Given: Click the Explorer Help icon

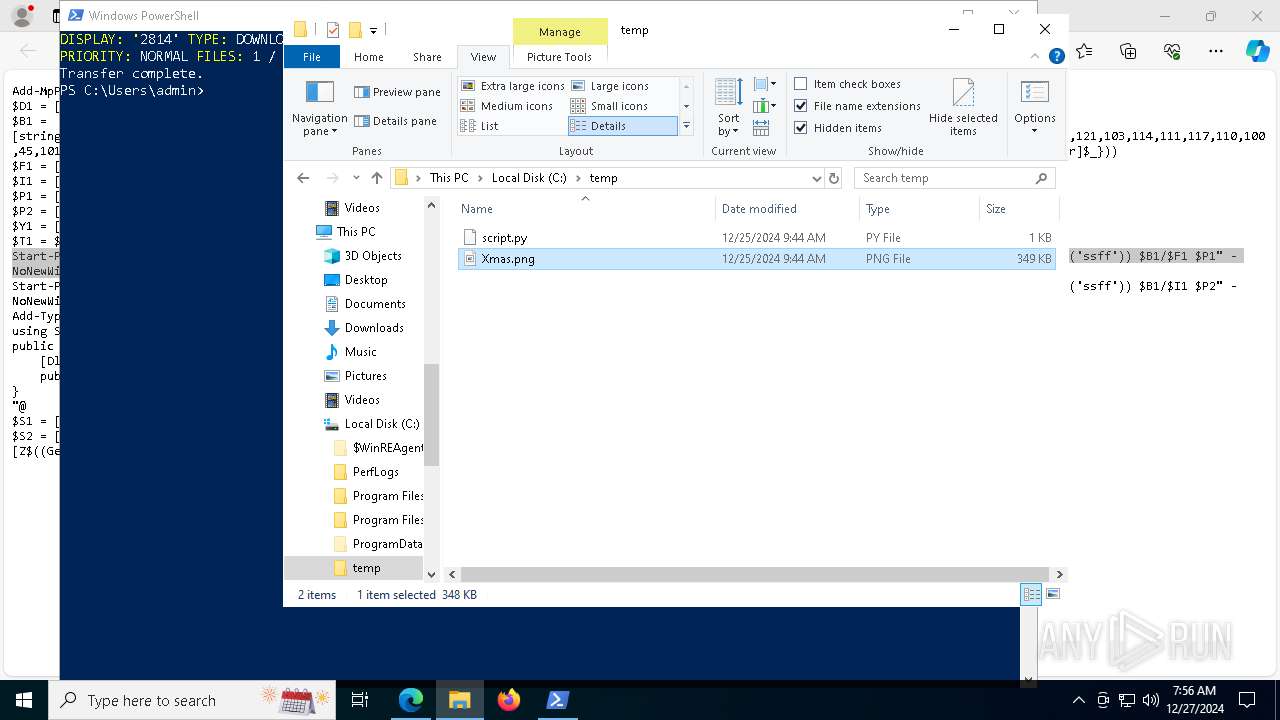Looking at the screenshot, I should [1056, 57].
